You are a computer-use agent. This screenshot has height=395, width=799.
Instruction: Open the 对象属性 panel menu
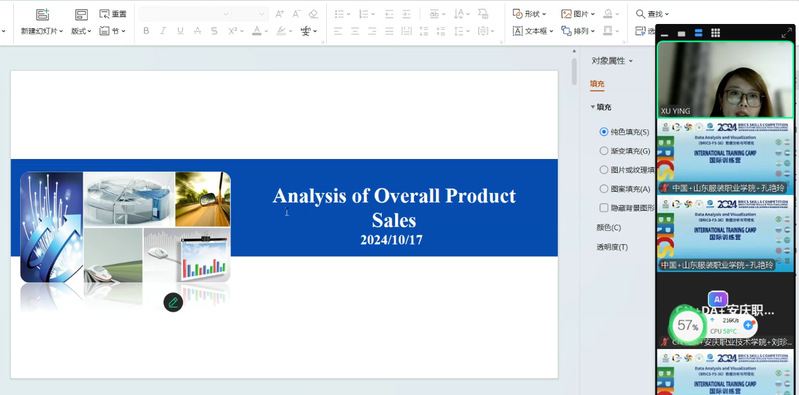[612, 61]
